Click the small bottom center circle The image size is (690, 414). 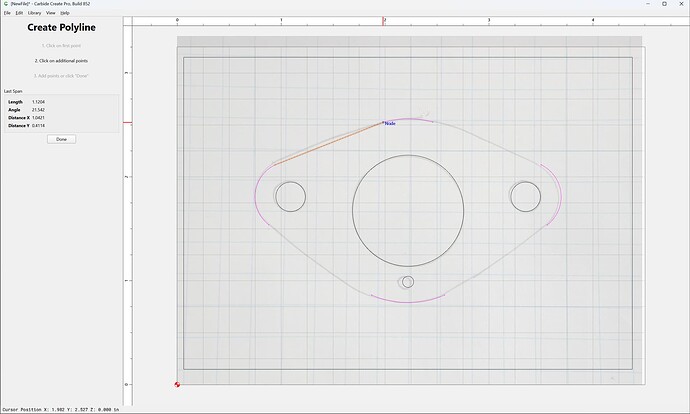click(x=408, y=282)
